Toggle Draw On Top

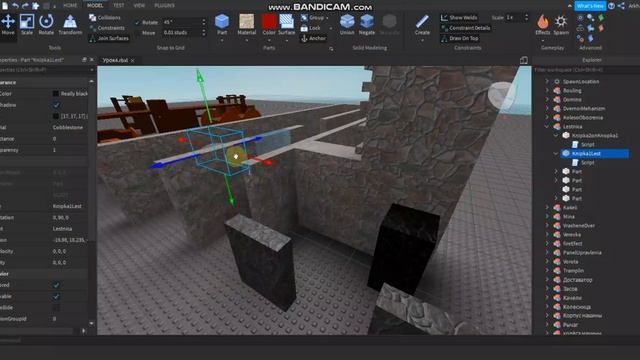[x=459, y=38]
